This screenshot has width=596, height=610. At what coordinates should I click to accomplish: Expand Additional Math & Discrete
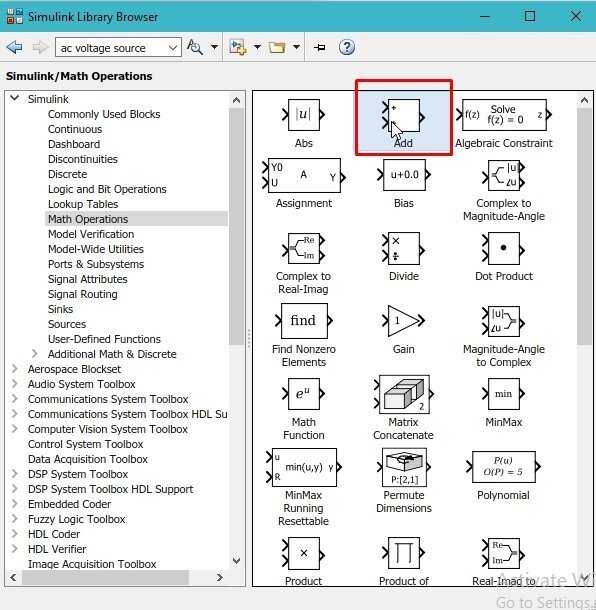[x=35, y=354]
